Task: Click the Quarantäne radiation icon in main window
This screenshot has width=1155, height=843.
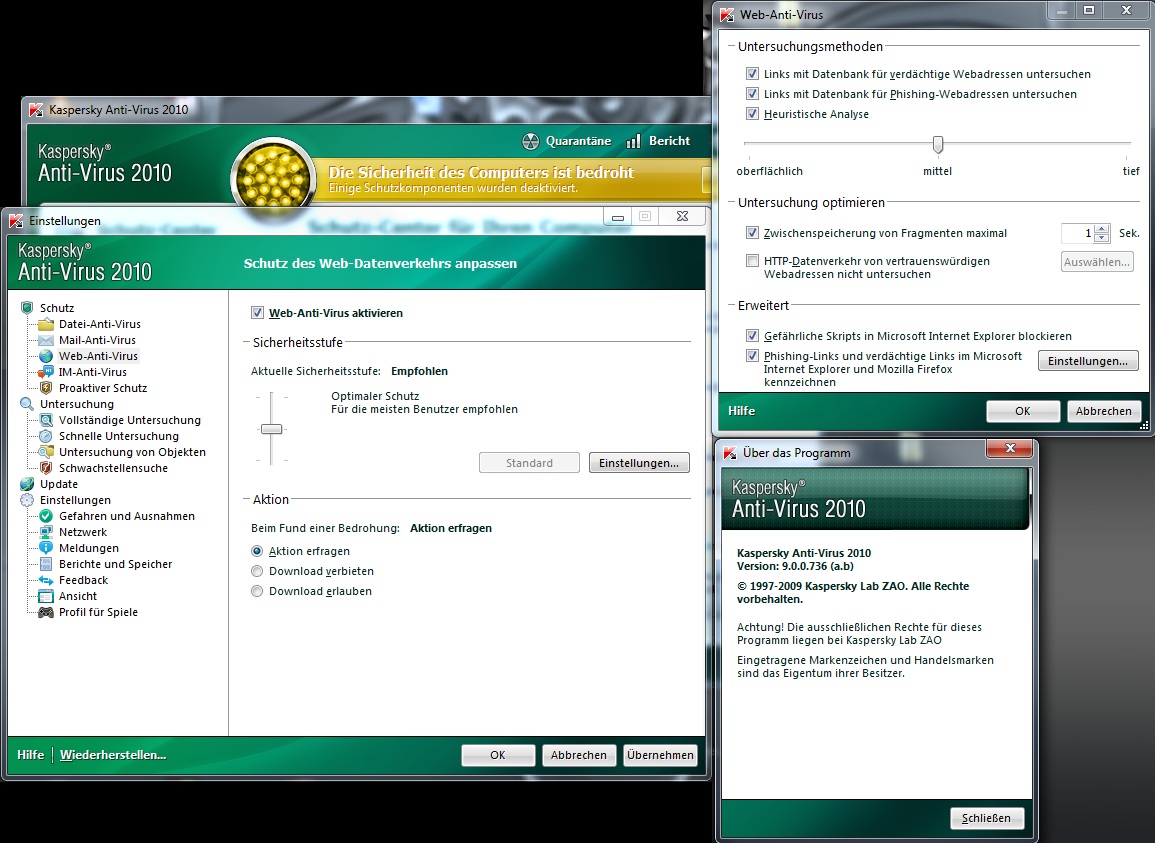Action: pyautogui.click(x=530, y=141)
